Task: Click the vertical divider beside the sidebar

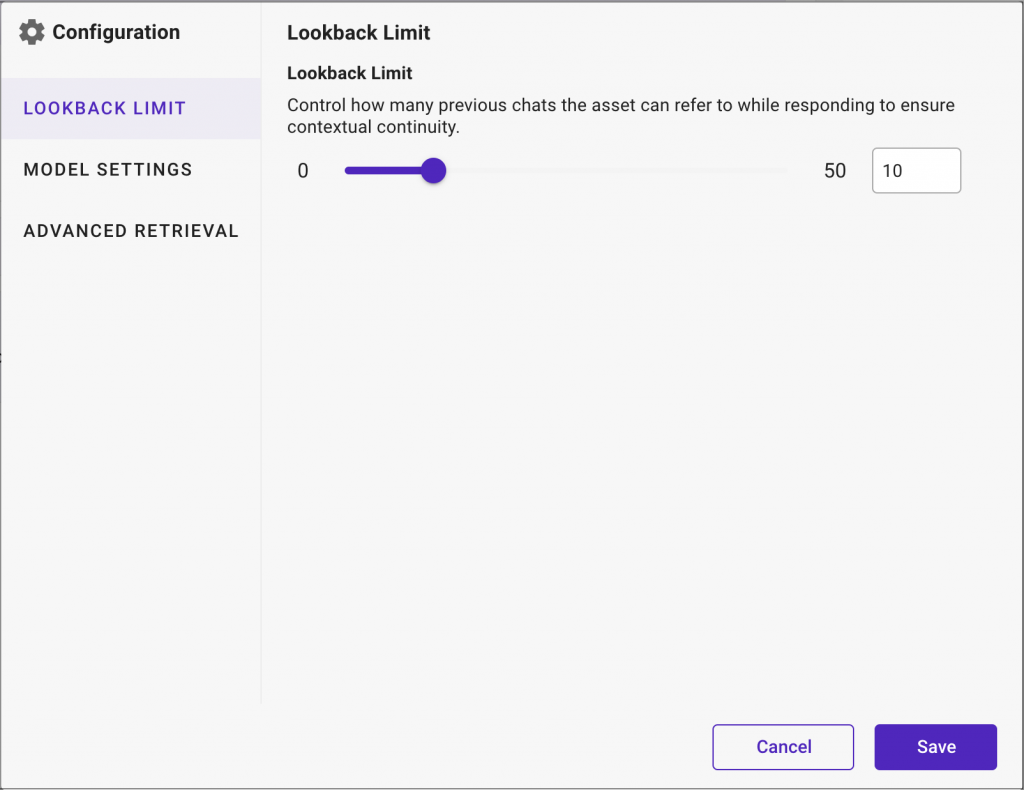Action: coord(261,392)
